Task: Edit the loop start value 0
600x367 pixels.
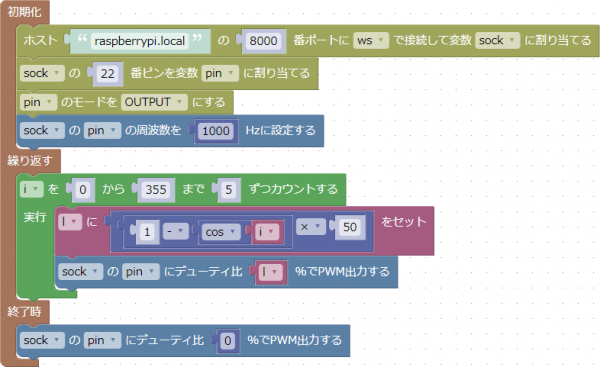Action: click(83, 189)
